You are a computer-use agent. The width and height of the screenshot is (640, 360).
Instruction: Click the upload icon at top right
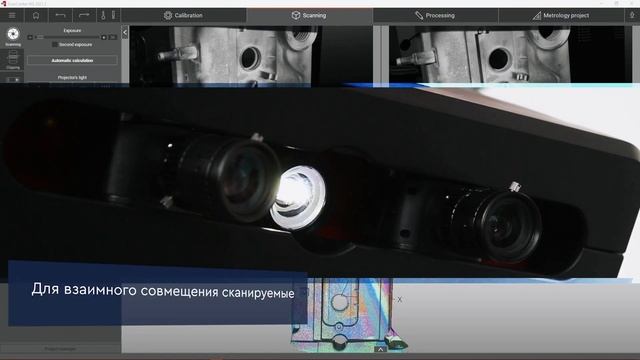pyautogui.click(x=632, y=16)
